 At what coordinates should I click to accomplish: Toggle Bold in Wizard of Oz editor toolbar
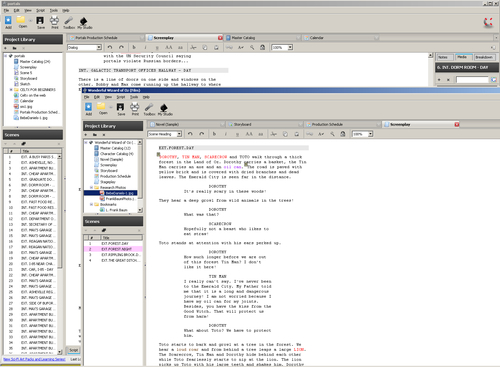tap(214, 134)
